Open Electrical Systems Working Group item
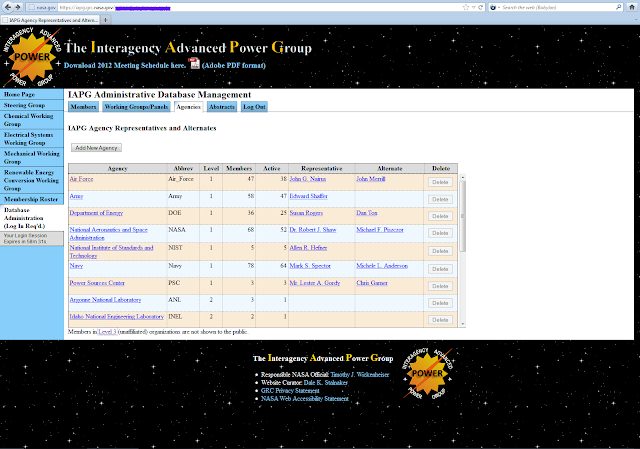 32,139
